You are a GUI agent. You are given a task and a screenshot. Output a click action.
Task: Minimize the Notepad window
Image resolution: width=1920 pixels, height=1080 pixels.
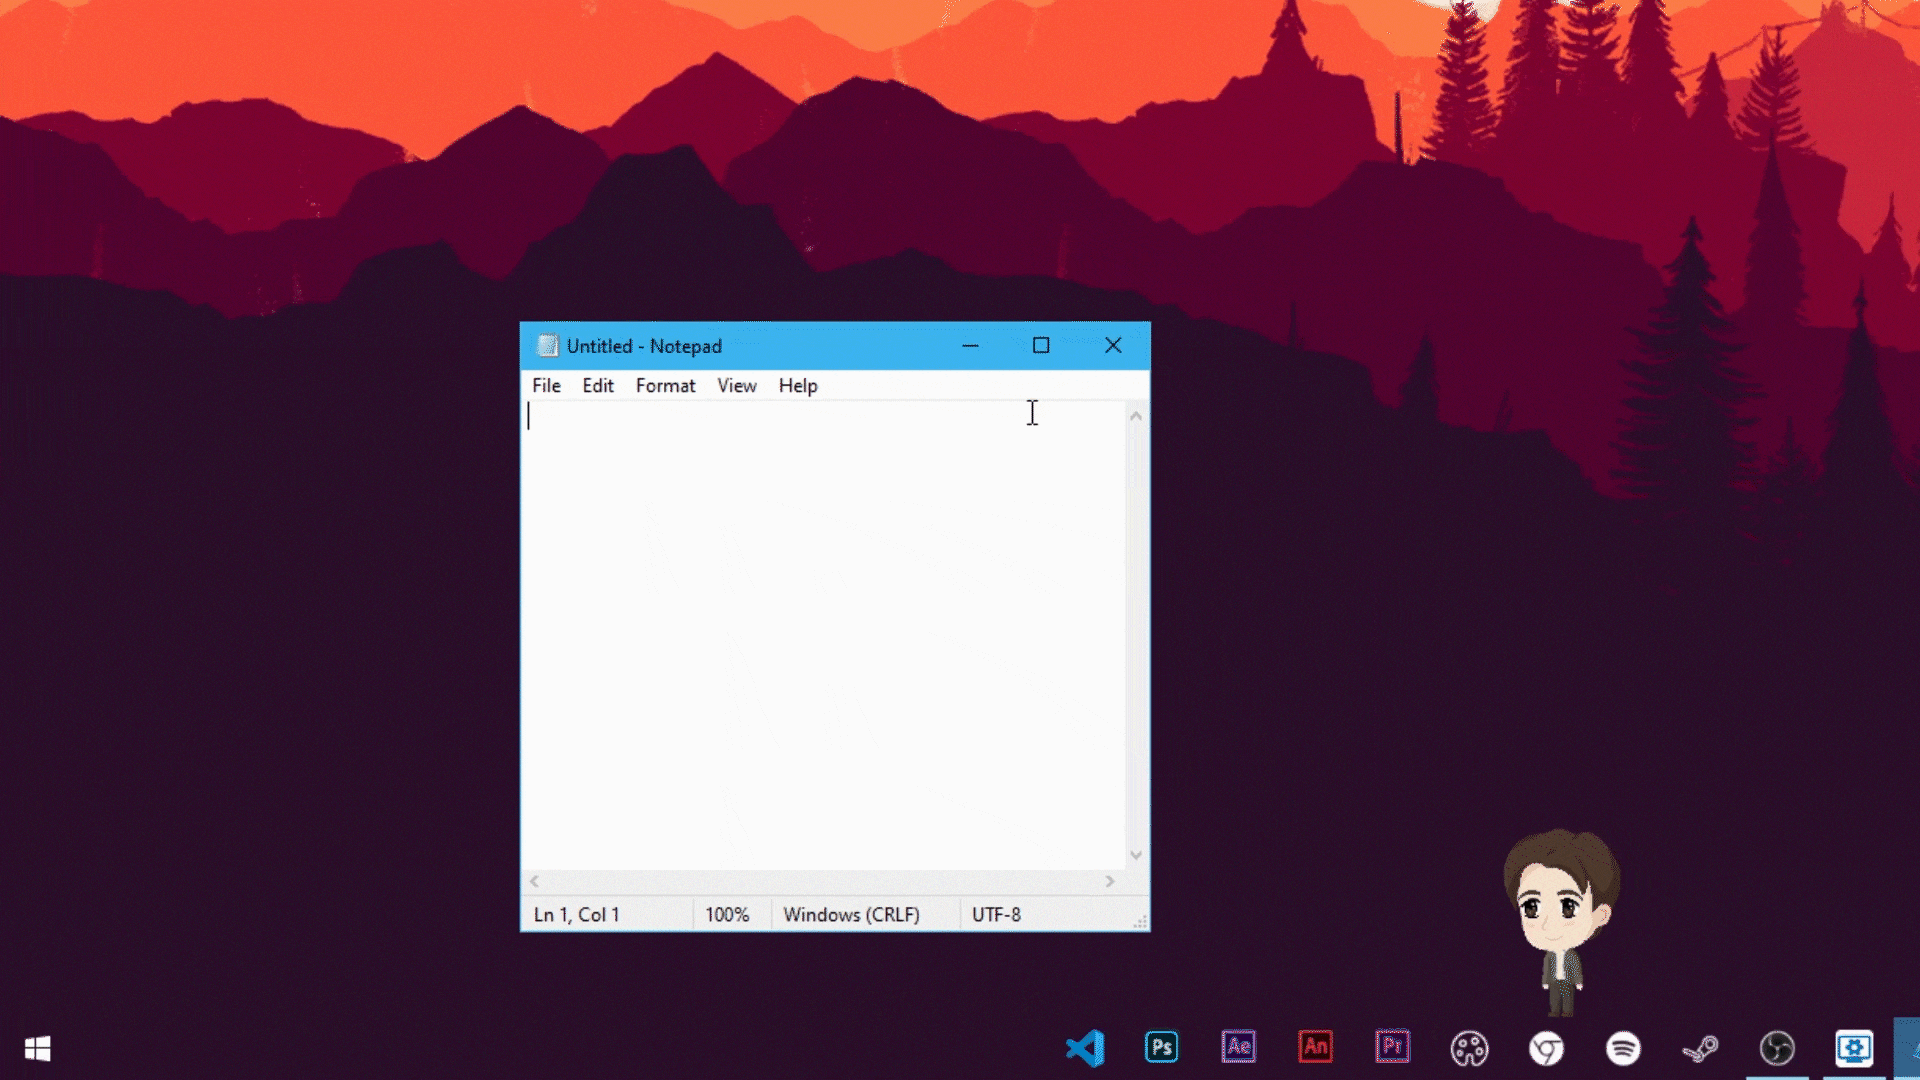pyautogui.click(x=970, y=346)
